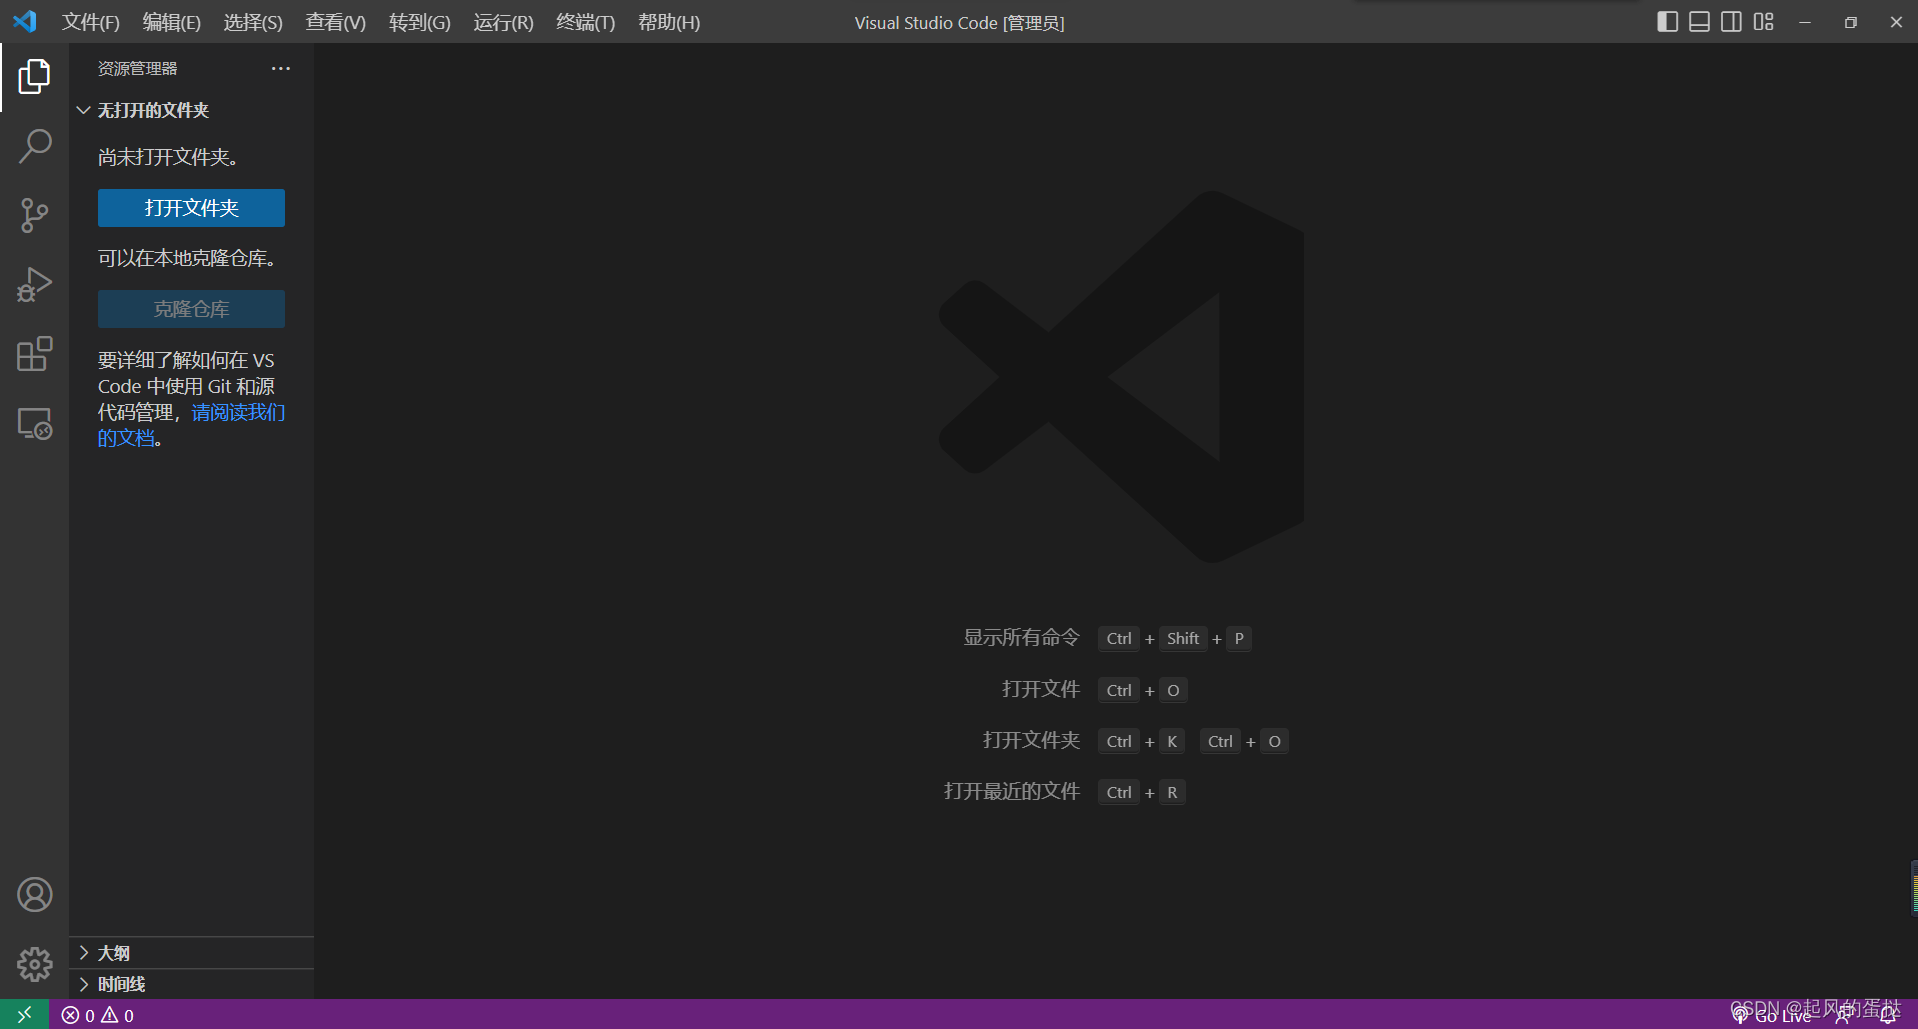1918x1029 pixels.
Task: Open the 运行(R) menu
Action: pyautogui.click(x=504, y=22)
